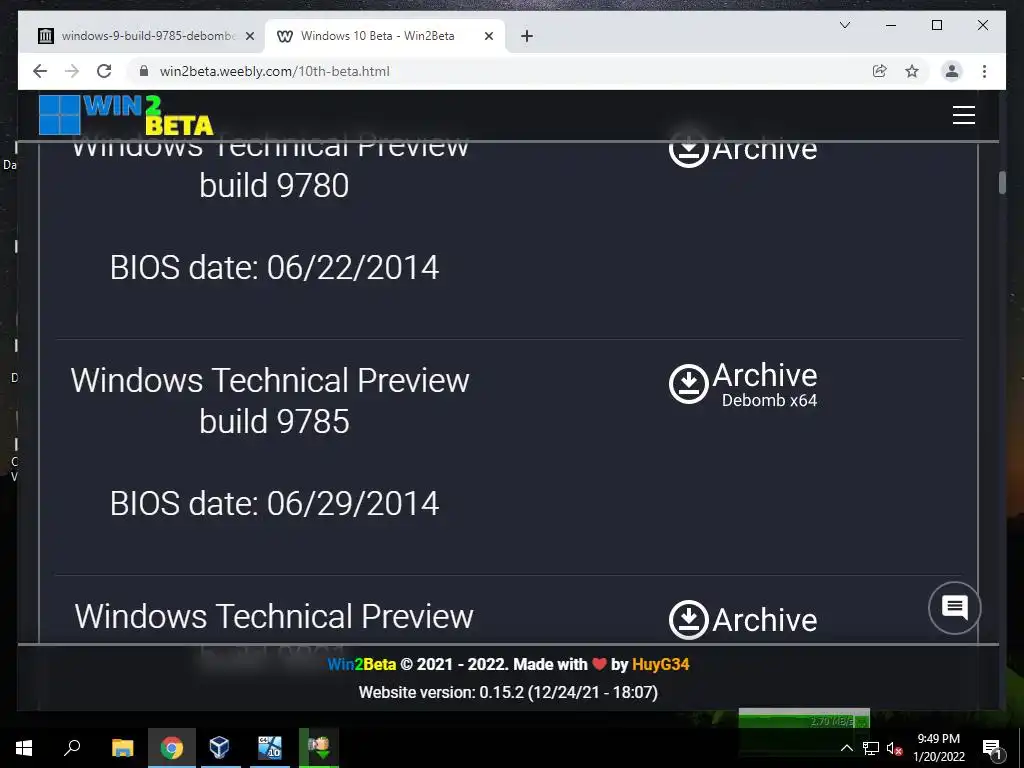This screenshot has height=768, width=1024.
Task: Click Win2Beta footer text
Action: [361, 665]
